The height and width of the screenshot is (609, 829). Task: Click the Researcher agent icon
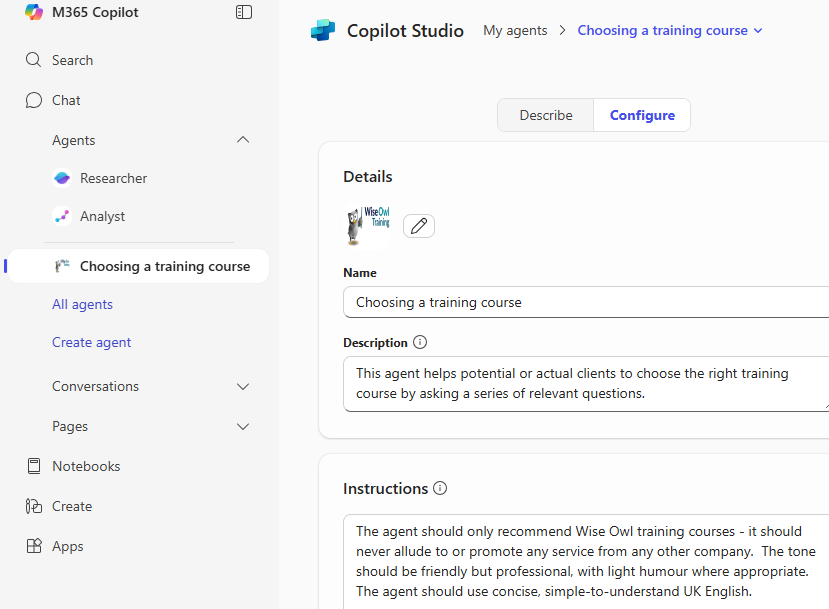pos(62,178)
